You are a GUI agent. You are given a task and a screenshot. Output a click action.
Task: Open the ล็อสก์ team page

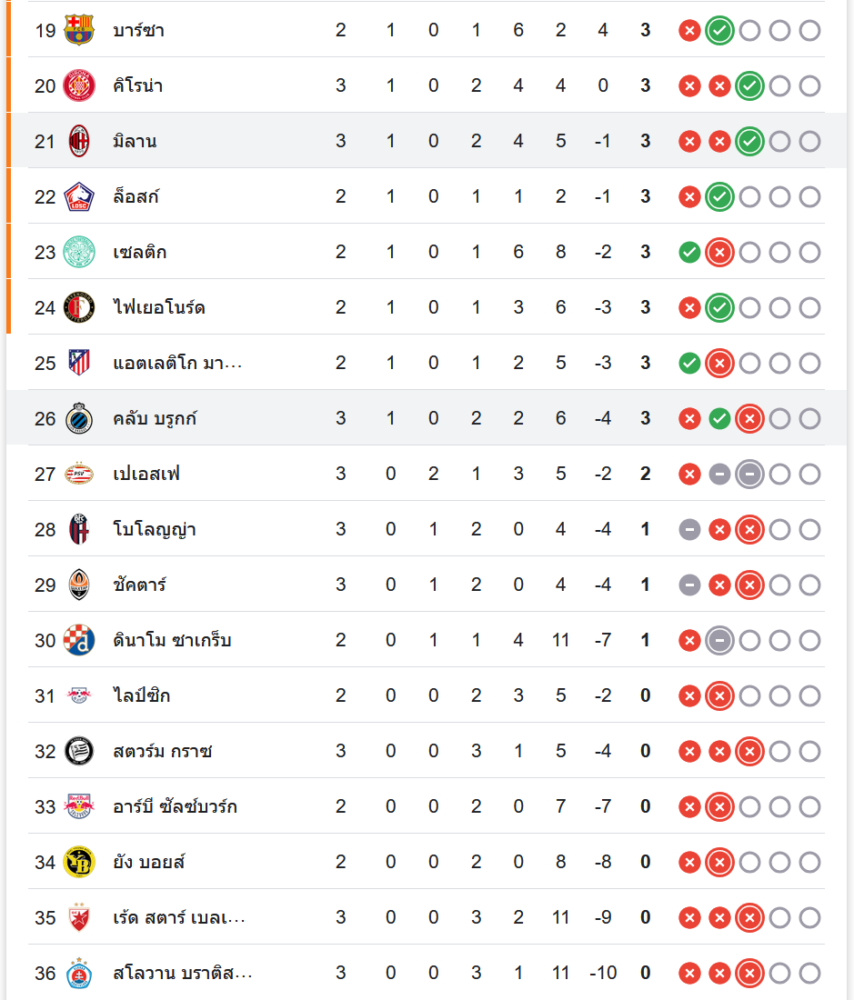point(136,197)
